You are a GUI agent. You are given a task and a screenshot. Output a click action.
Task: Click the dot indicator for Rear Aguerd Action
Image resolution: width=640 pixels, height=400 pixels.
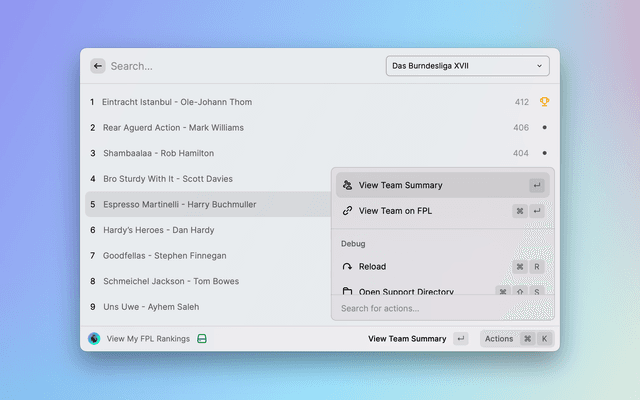click(544, 128)
